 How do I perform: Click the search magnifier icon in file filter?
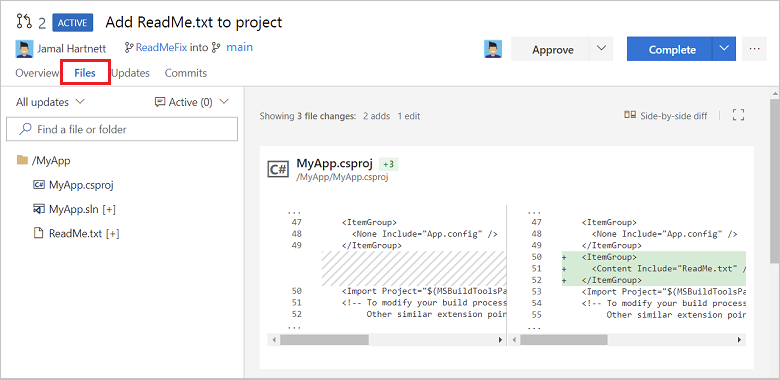click(24, 129)
